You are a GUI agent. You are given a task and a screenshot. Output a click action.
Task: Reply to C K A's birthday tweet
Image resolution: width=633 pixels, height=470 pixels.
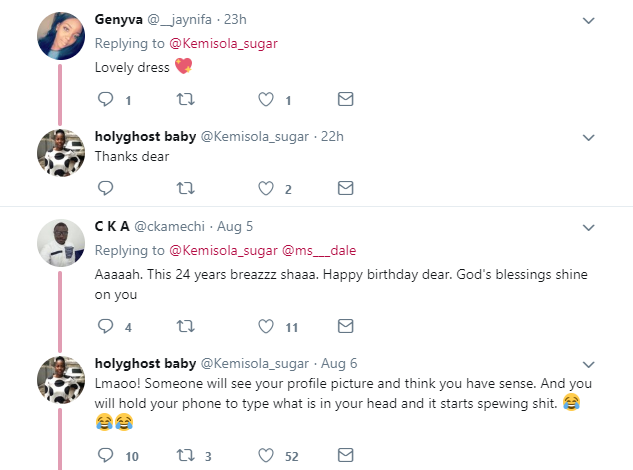click(105, 325)
